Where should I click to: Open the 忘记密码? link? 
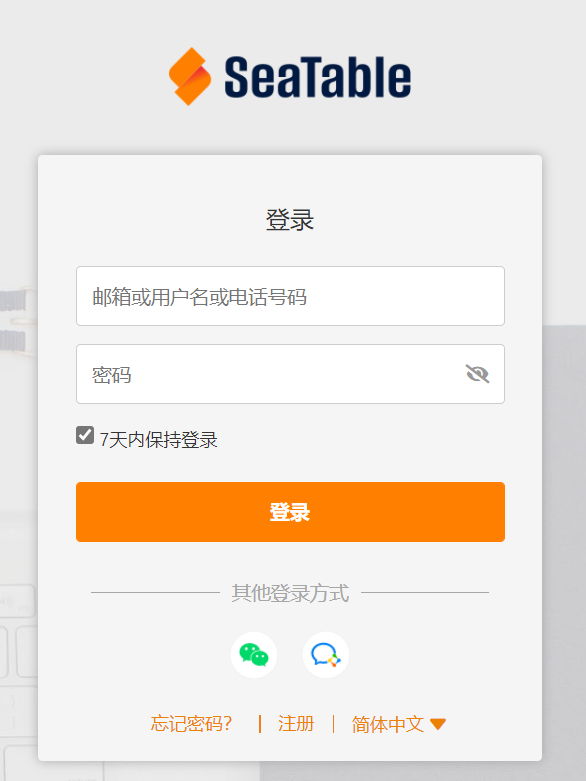pos(191,724)
